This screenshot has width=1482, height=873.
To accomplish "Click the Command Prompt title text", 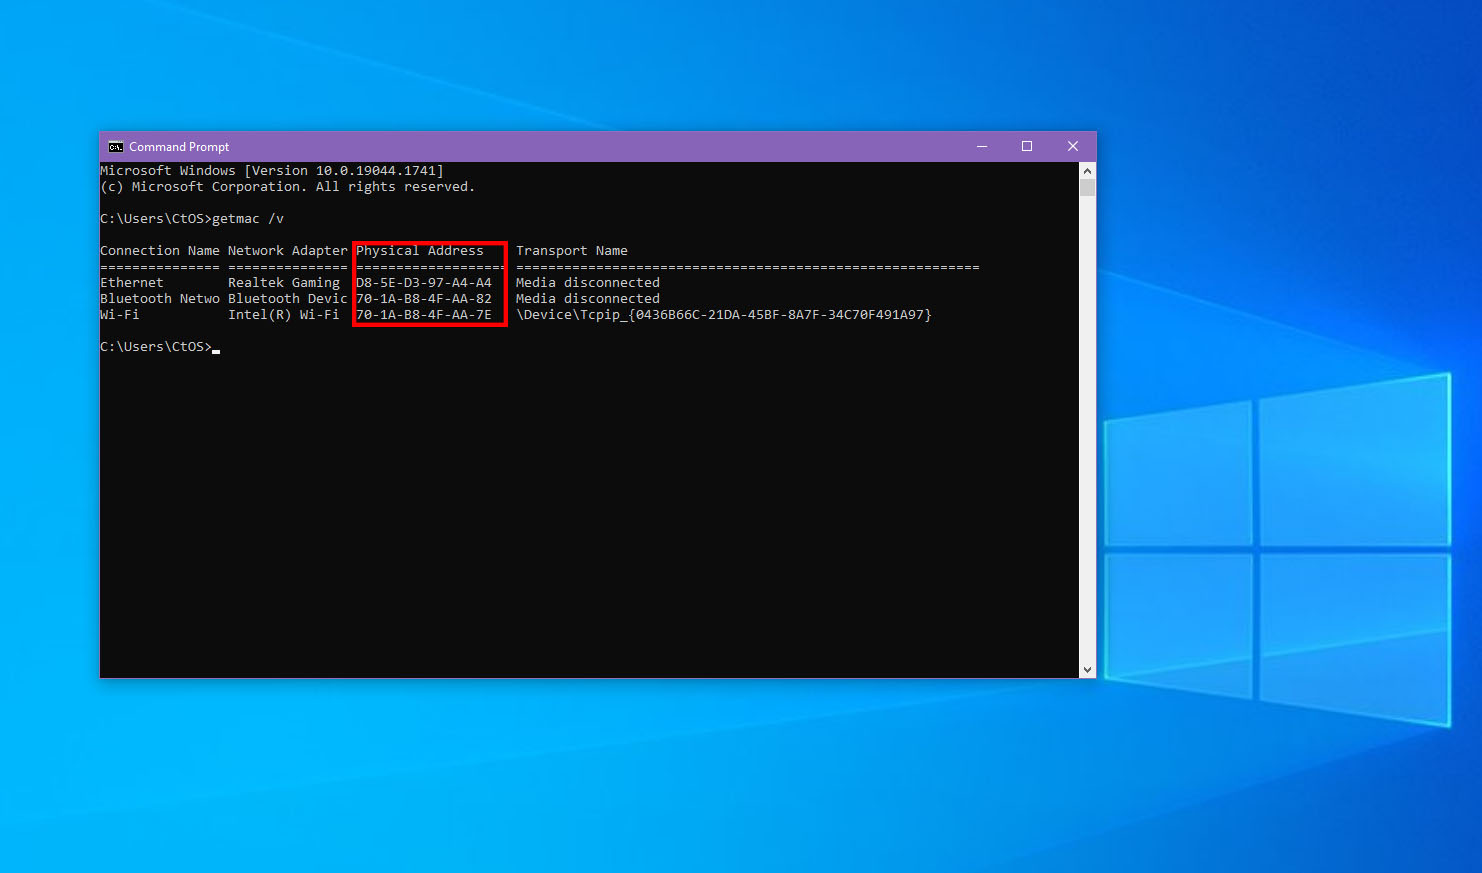I will point(180,146).
